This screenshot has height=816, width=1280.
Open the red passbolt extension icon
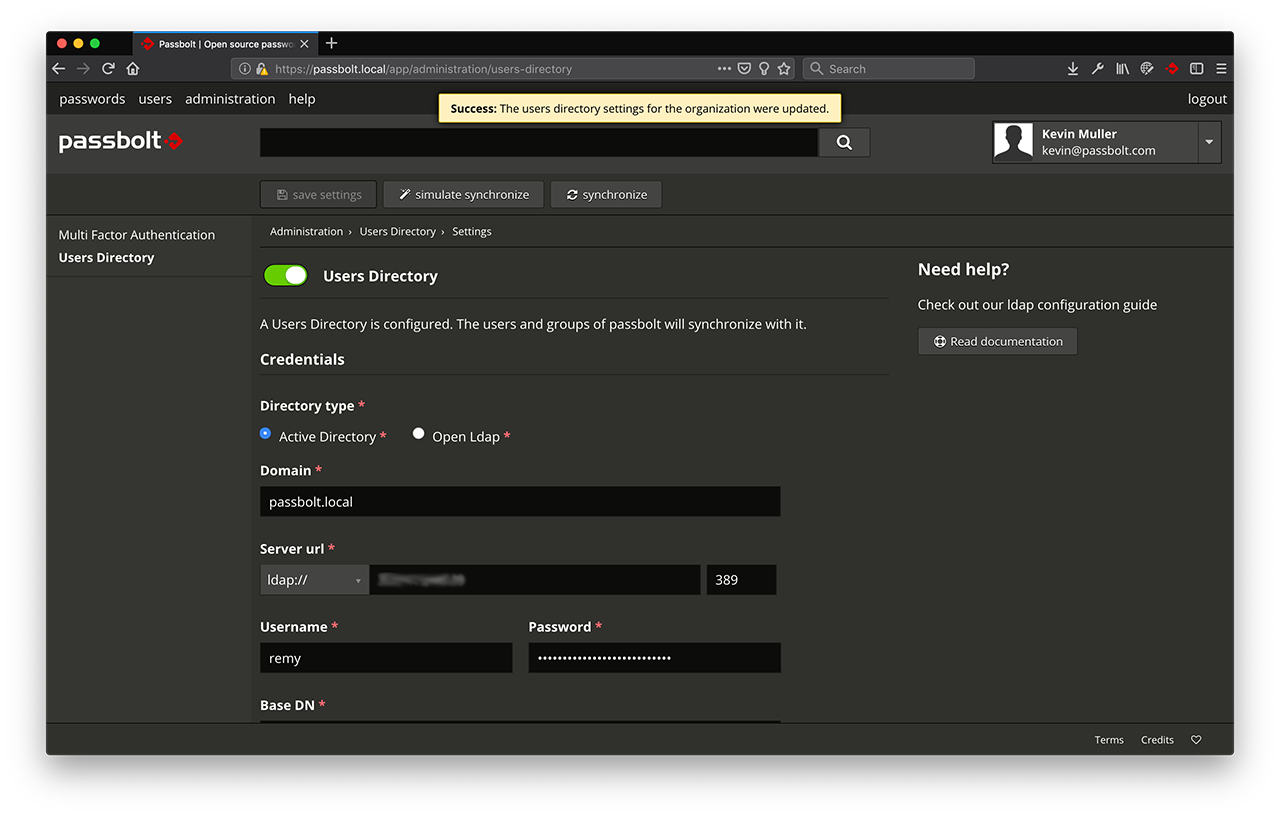1172,69
